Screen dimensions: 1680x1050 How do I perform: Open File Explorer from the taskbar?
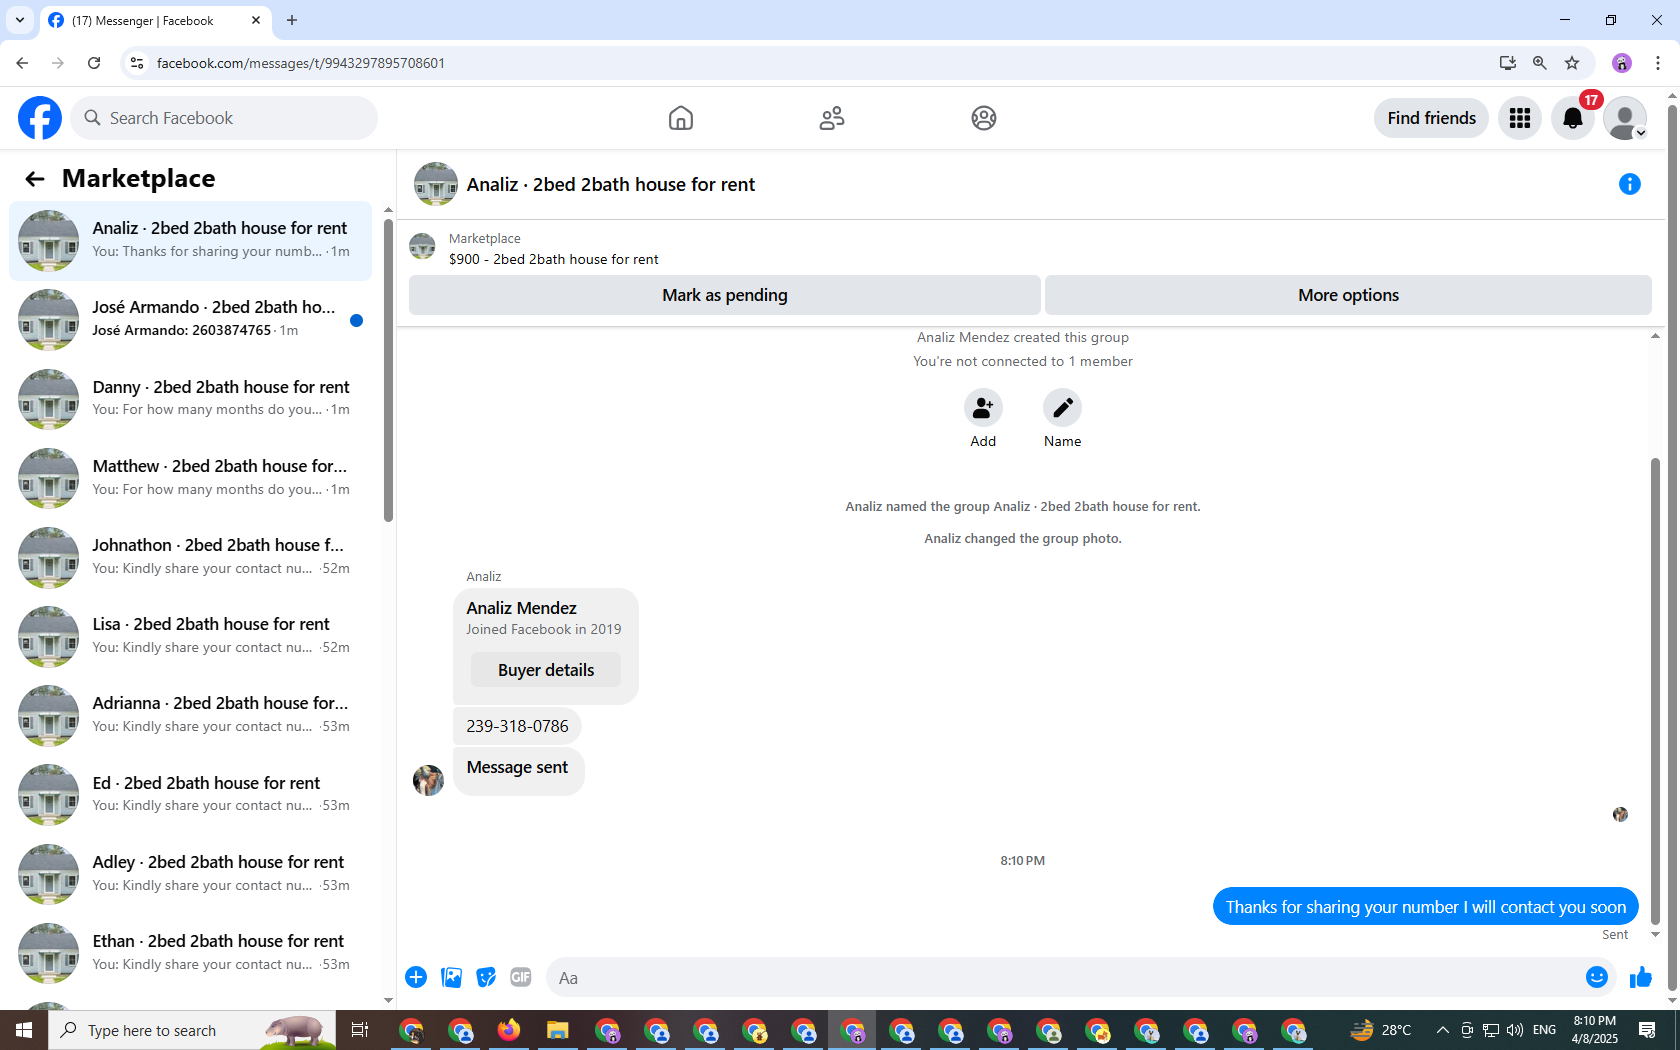pyautogui.click(x=558, y=1030)
